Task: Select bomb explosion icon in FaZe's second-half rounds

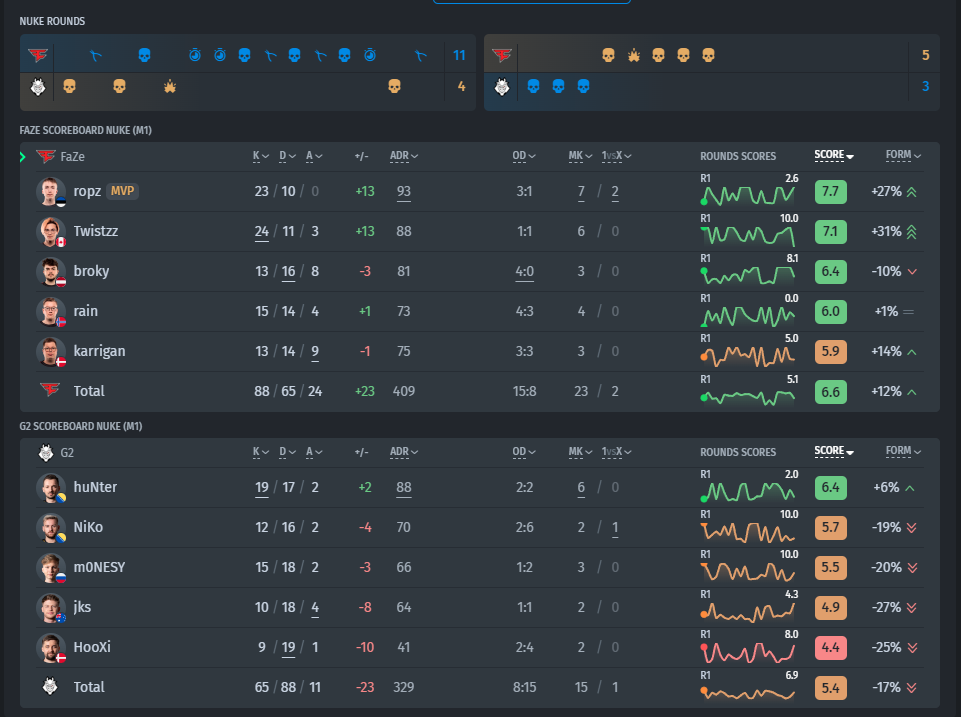Action: point(634,56)
